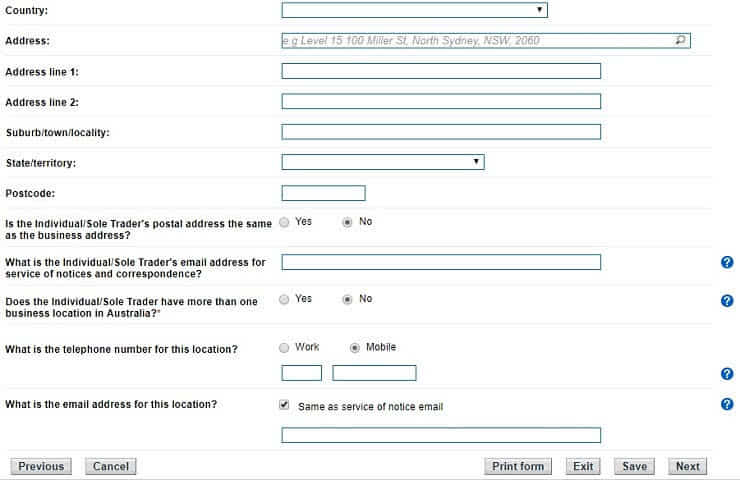Select Yes for more than one business location
This screenshot has width=740, height=480.
pos(285,299)
